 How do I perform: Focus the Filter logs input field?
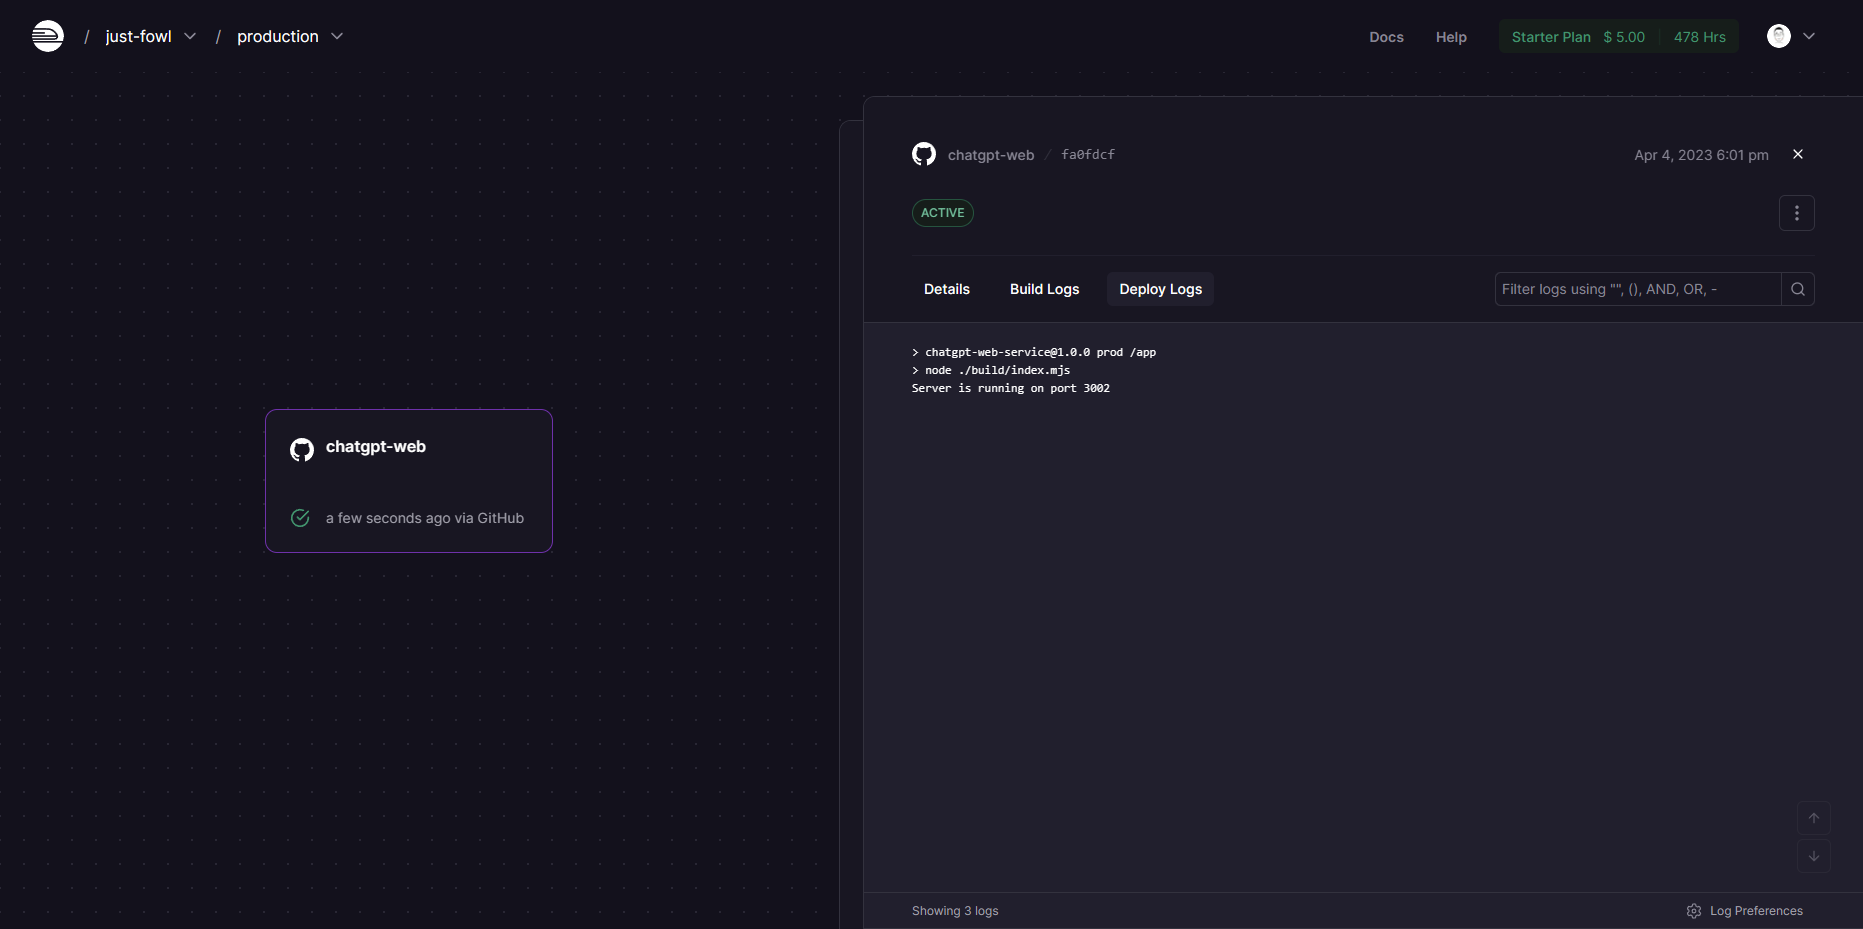pyautogui.click(x=1638, y=289)
